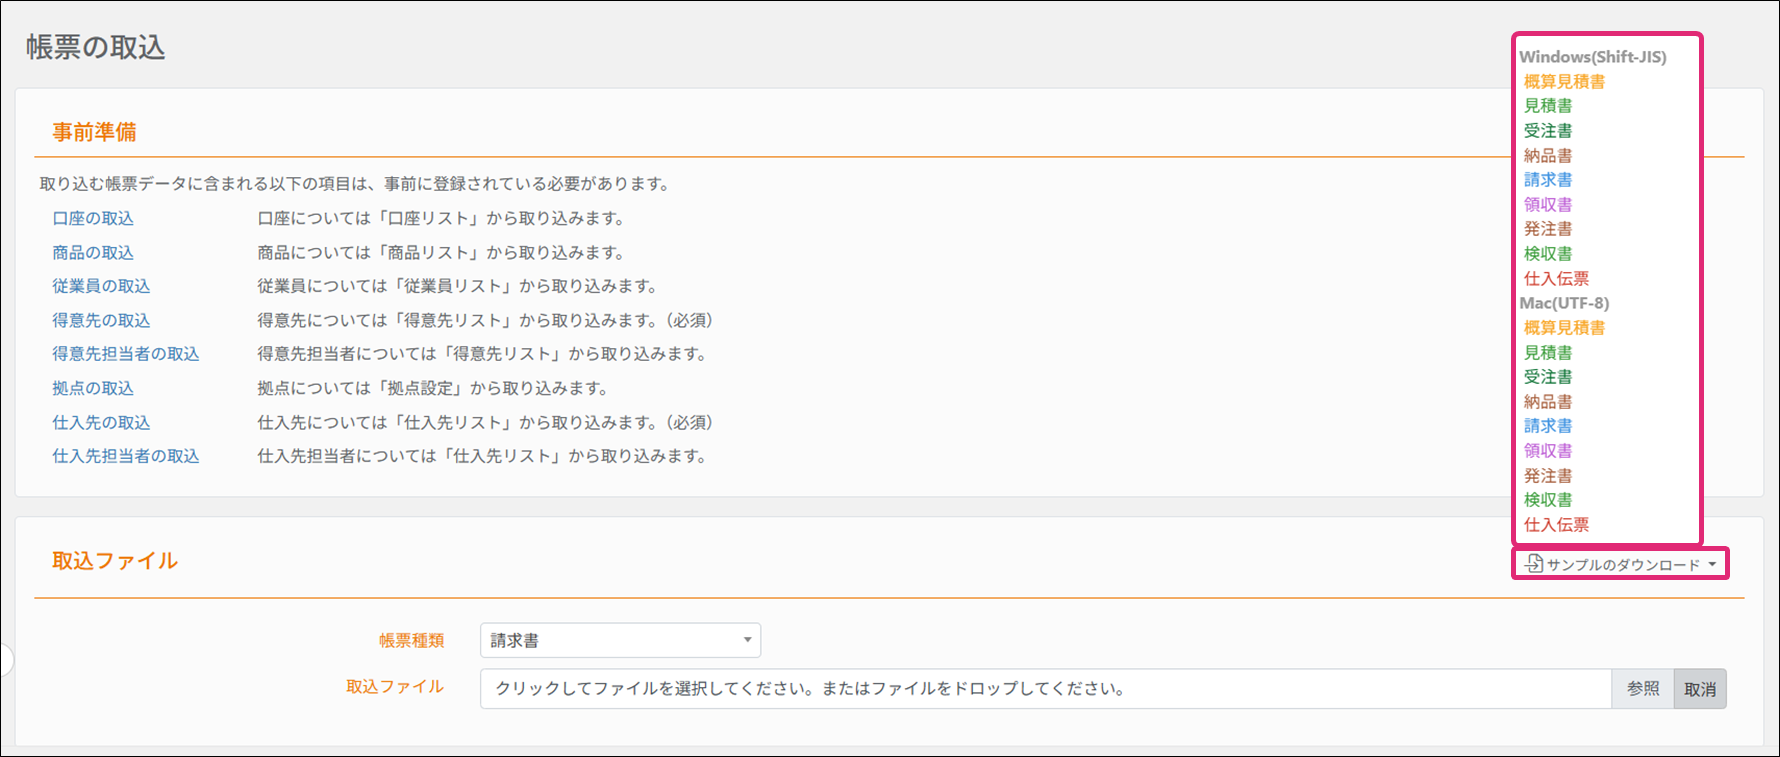Viewport: 1780px width, 757px height.
Task: Choose 見積書 sample under Mac(UTF-8)
Action: point(1548,353)
